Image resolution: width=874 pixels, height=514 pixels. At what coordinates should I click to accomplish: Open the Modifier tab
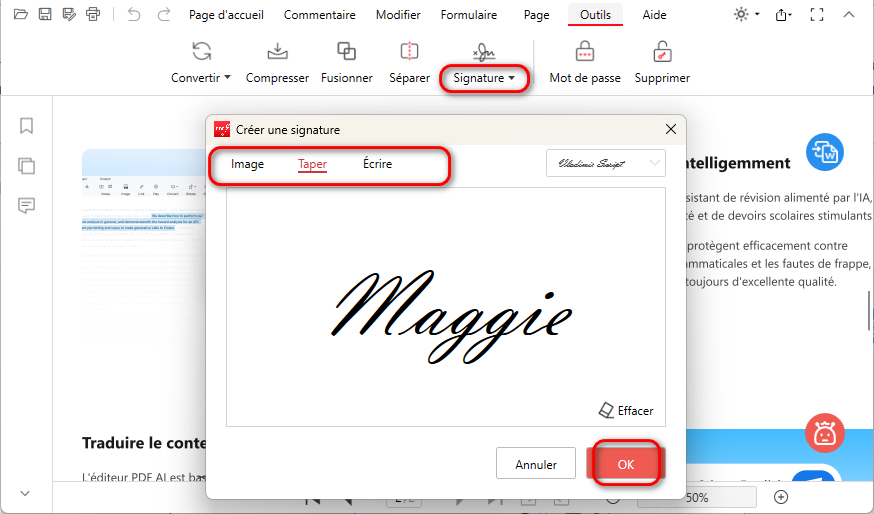pos(398,15)
